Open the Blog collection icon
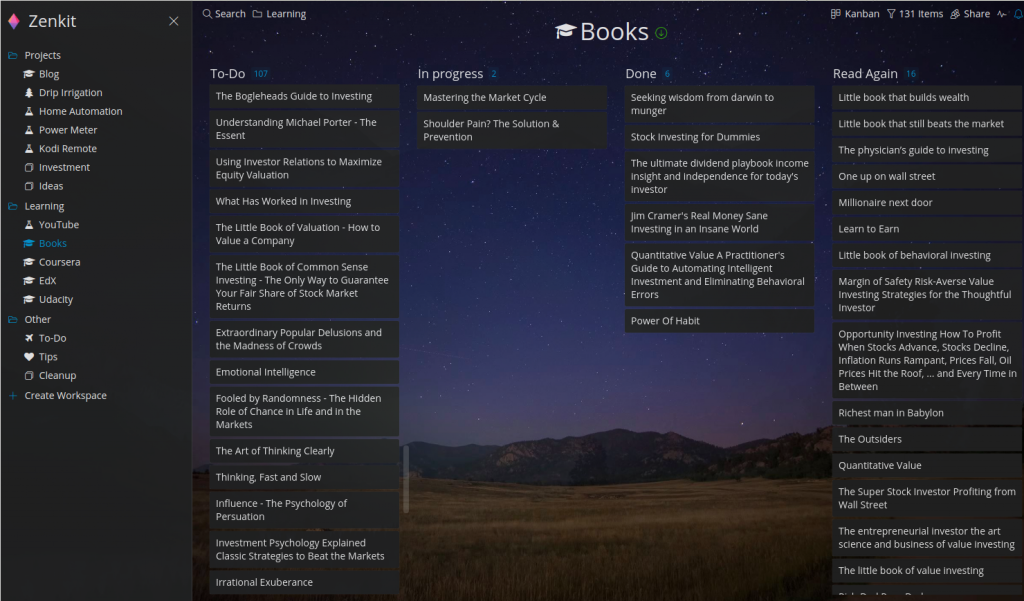1024x601 pixels. pos(29,74)
